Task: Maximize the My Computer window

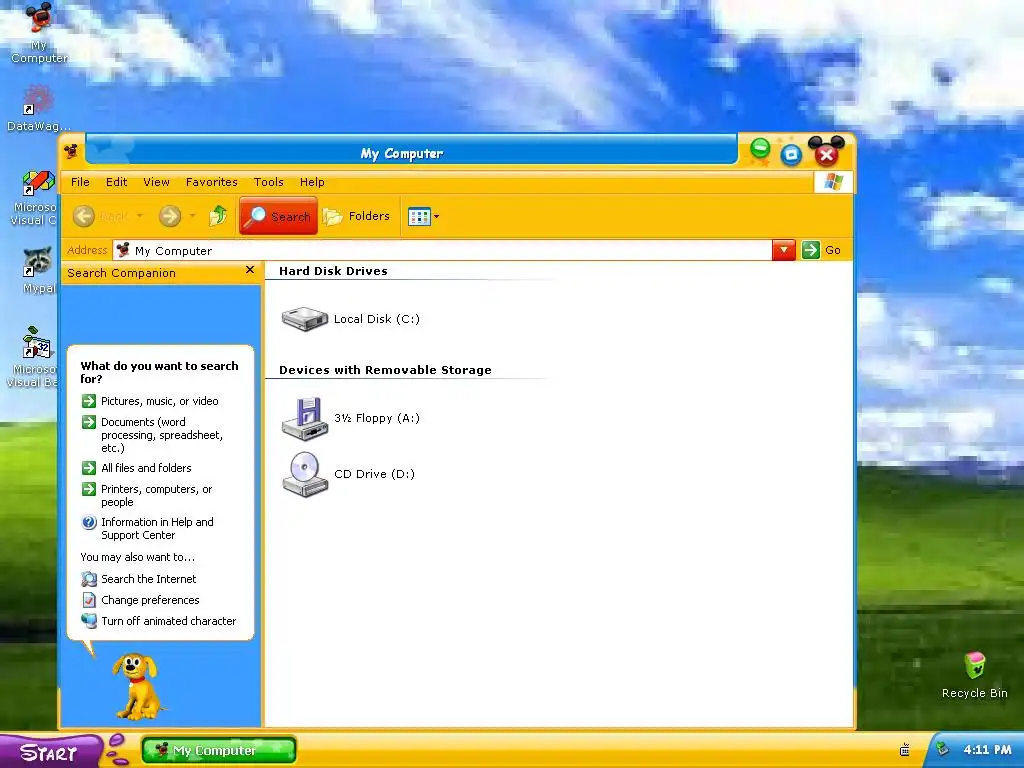Action: tap(791, 154)
